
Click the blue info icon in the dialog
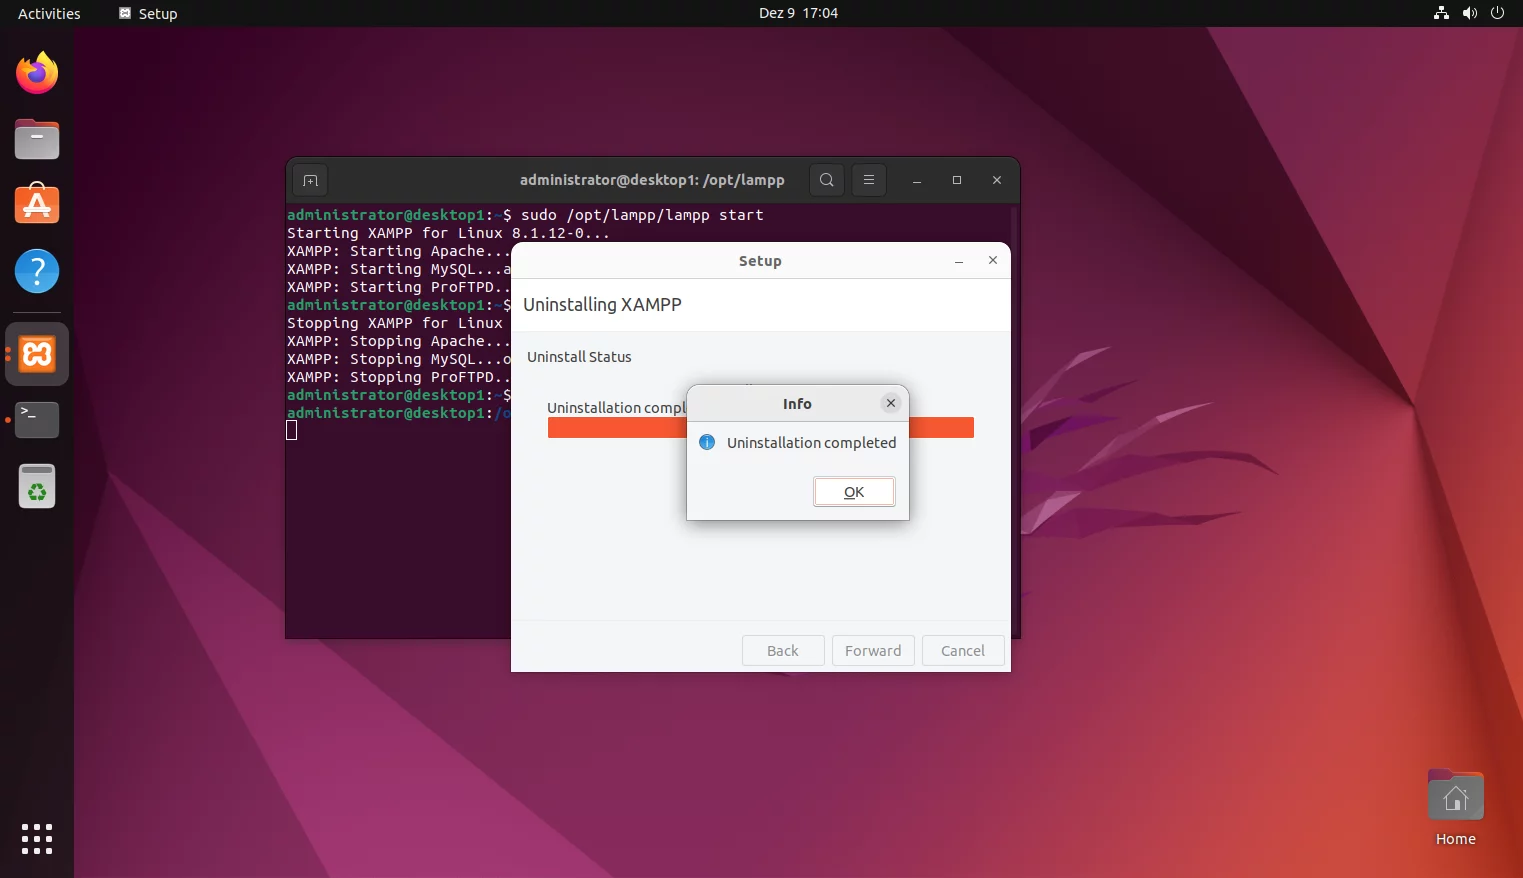(707, 442)
